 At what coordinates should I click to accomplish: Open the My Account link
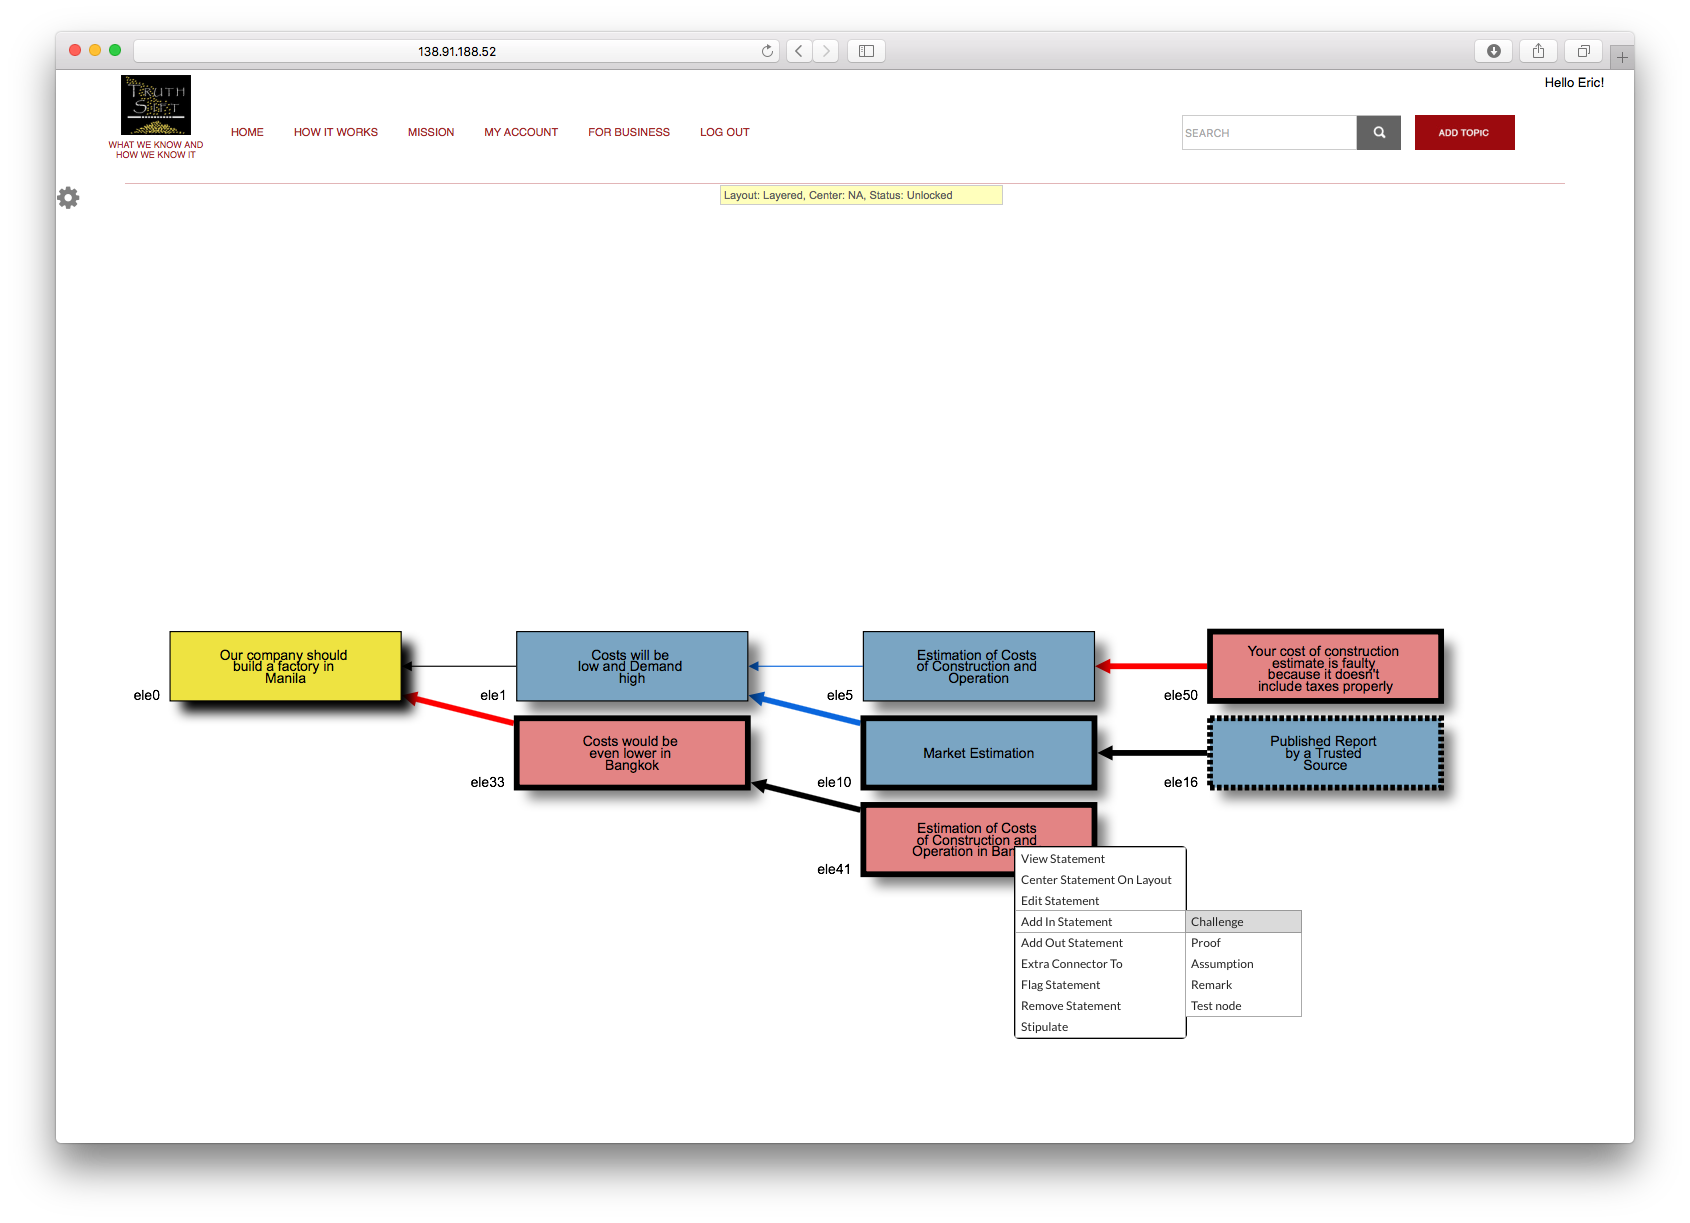point(521,132)
